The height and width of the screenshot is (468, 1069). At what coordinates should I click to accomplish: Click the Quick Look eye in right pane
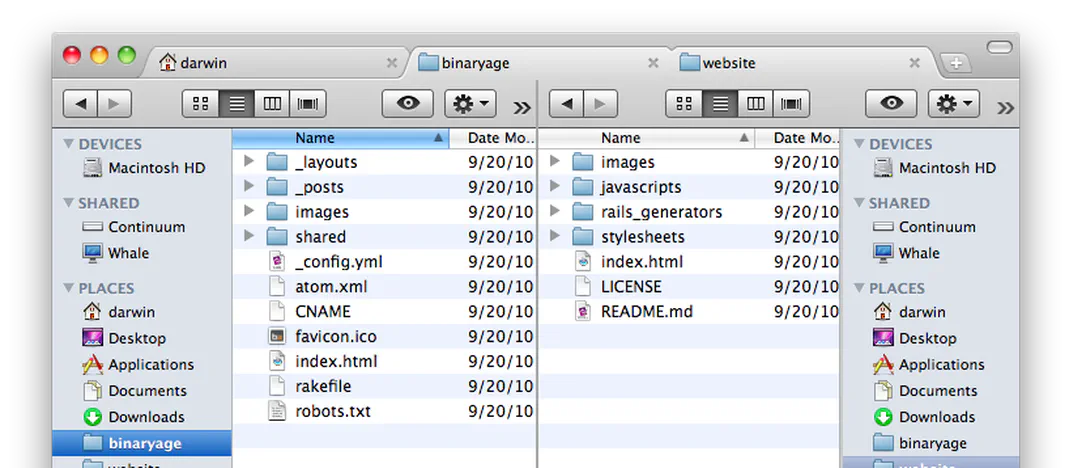(x=891, y=104)
